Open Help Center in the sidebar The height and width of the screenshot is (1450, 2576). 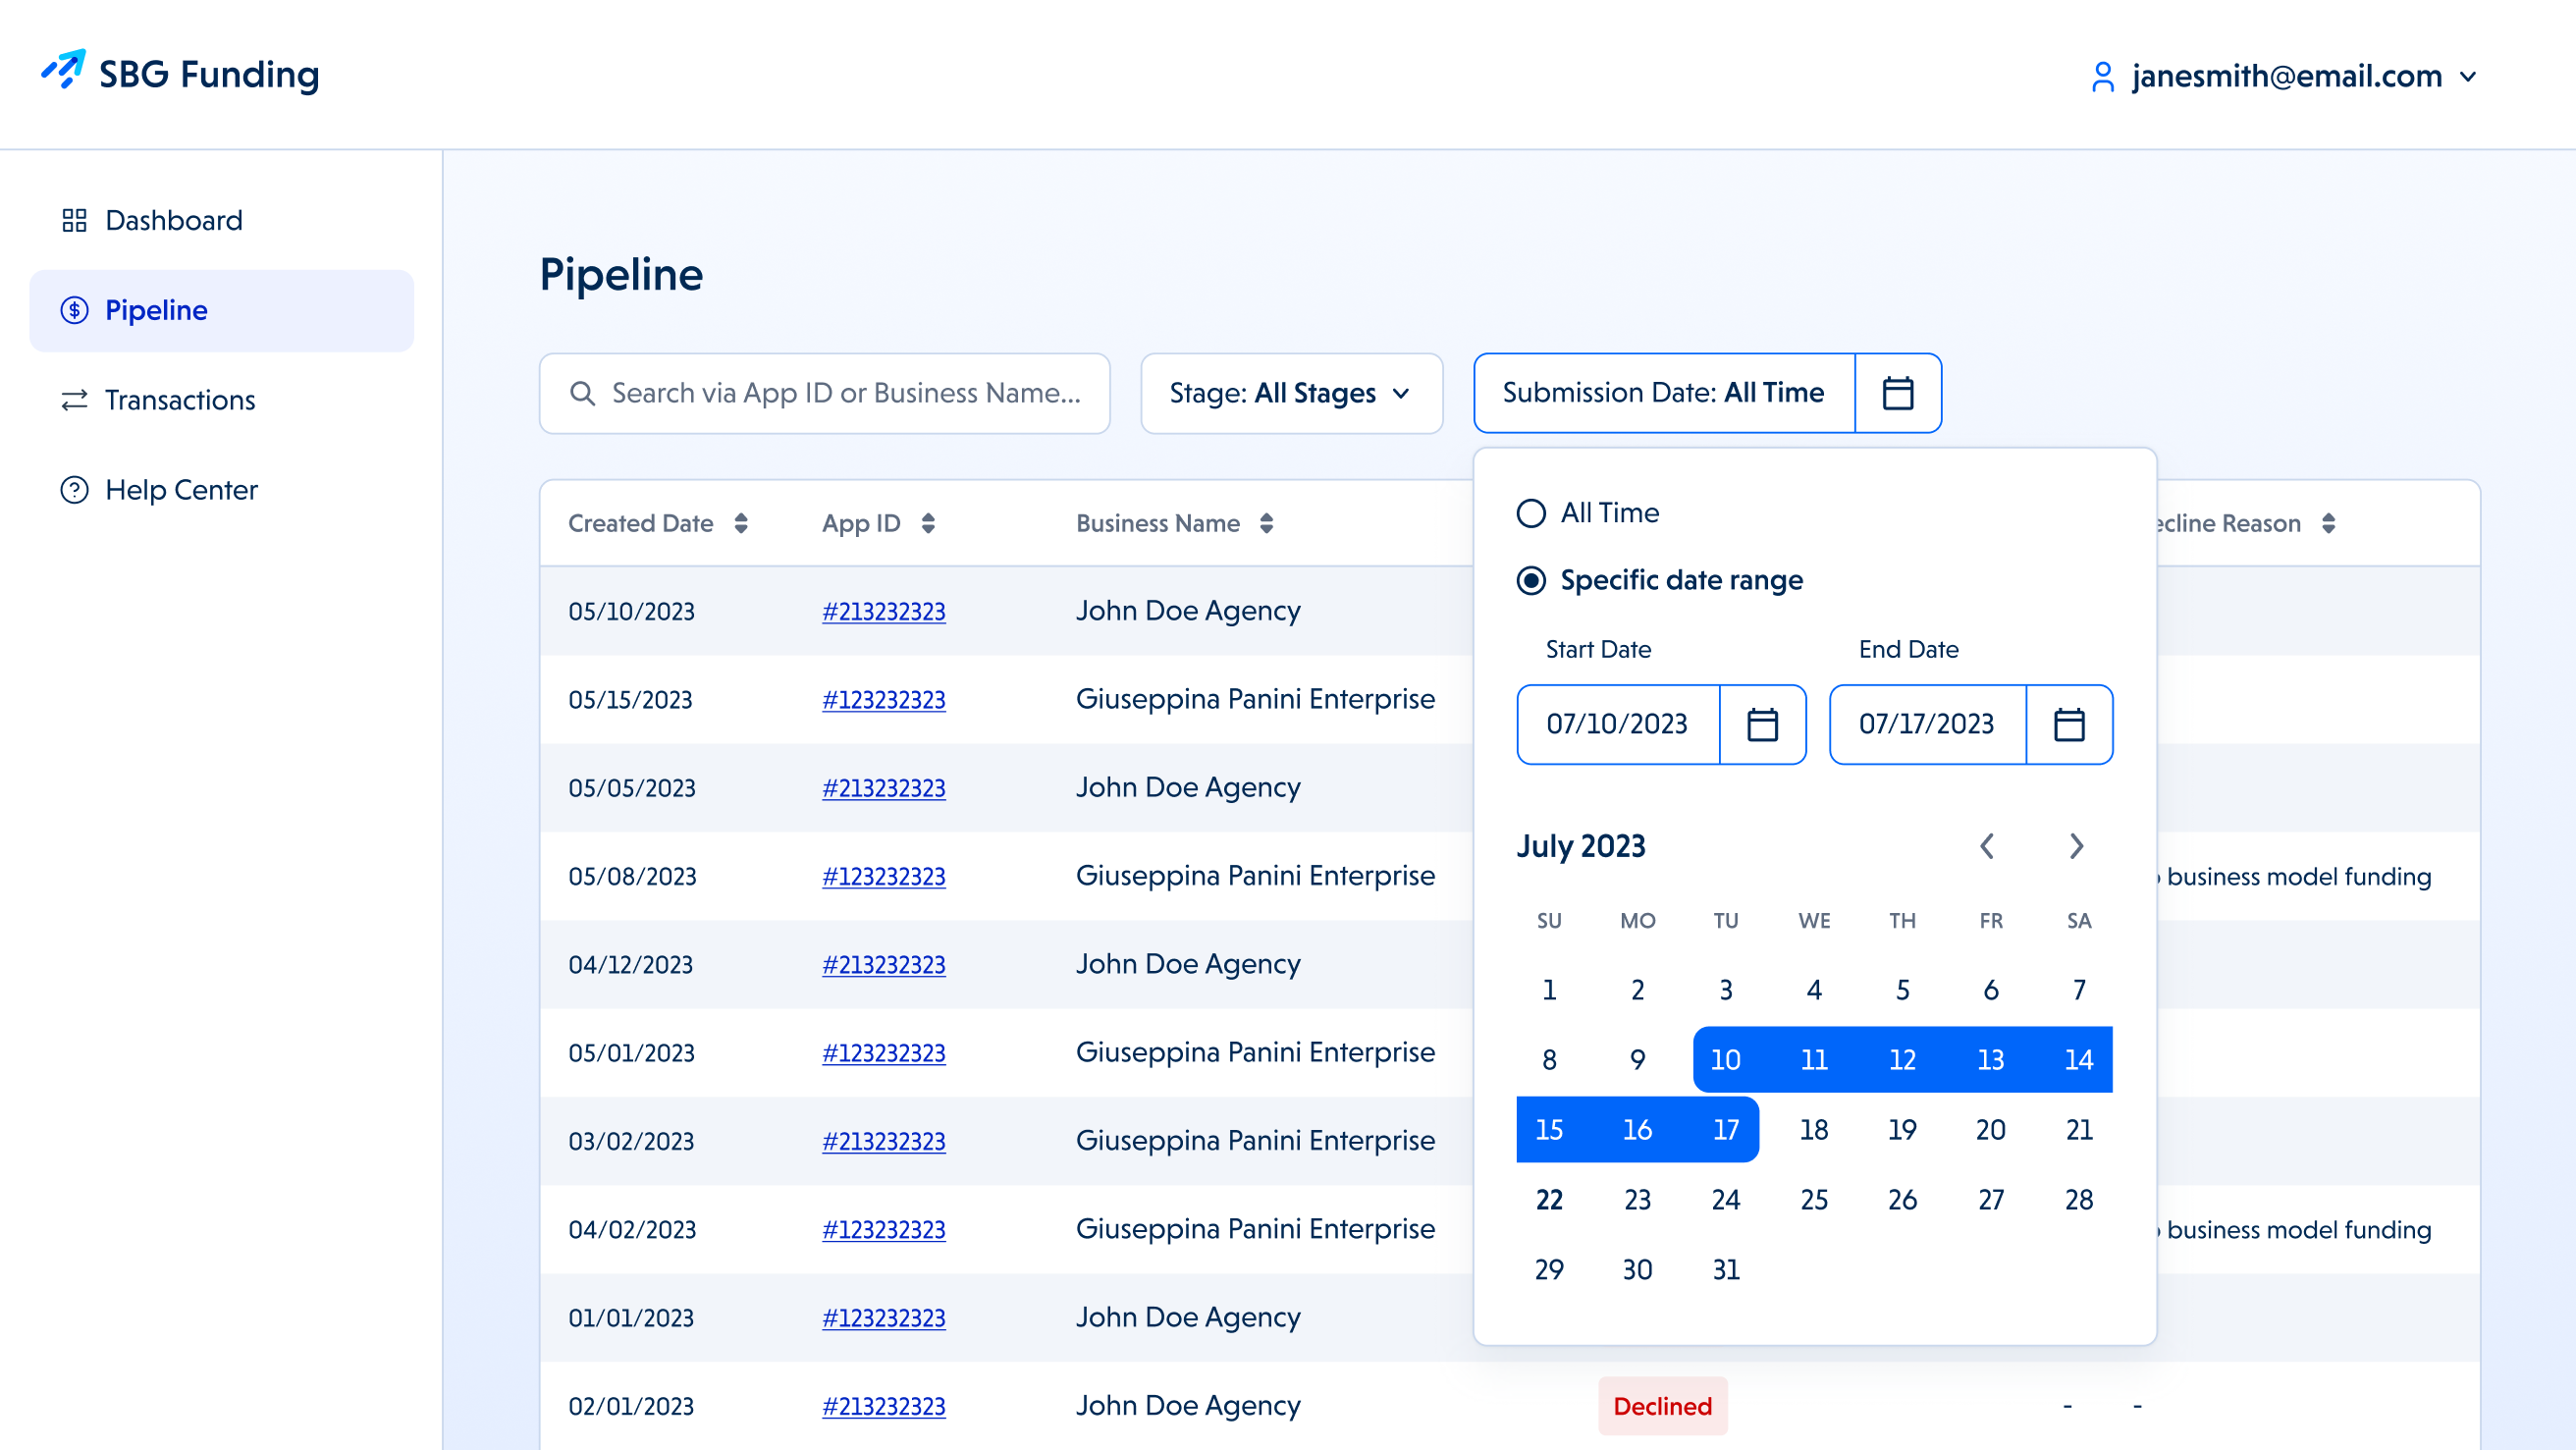pos(221,490)
